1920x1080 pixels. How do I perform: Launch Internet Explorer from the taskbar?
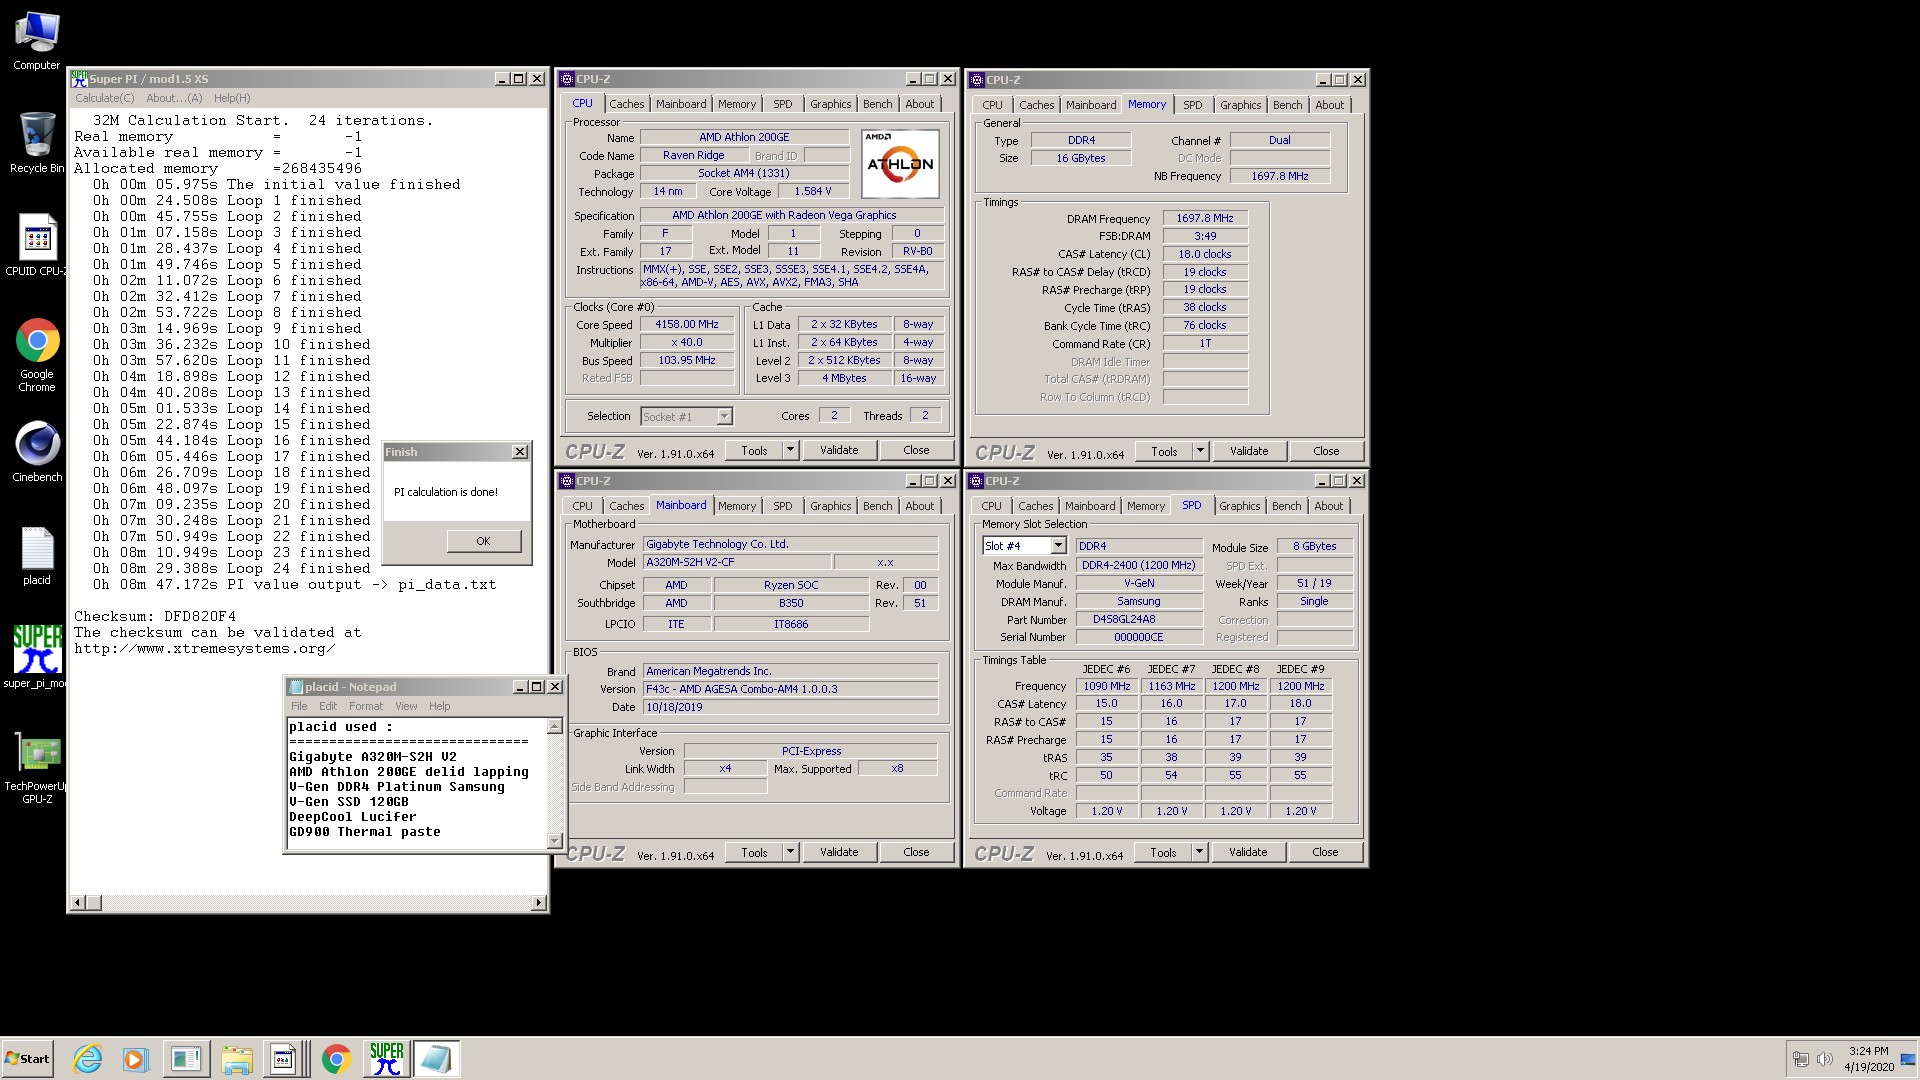[x=88, y=1059]
